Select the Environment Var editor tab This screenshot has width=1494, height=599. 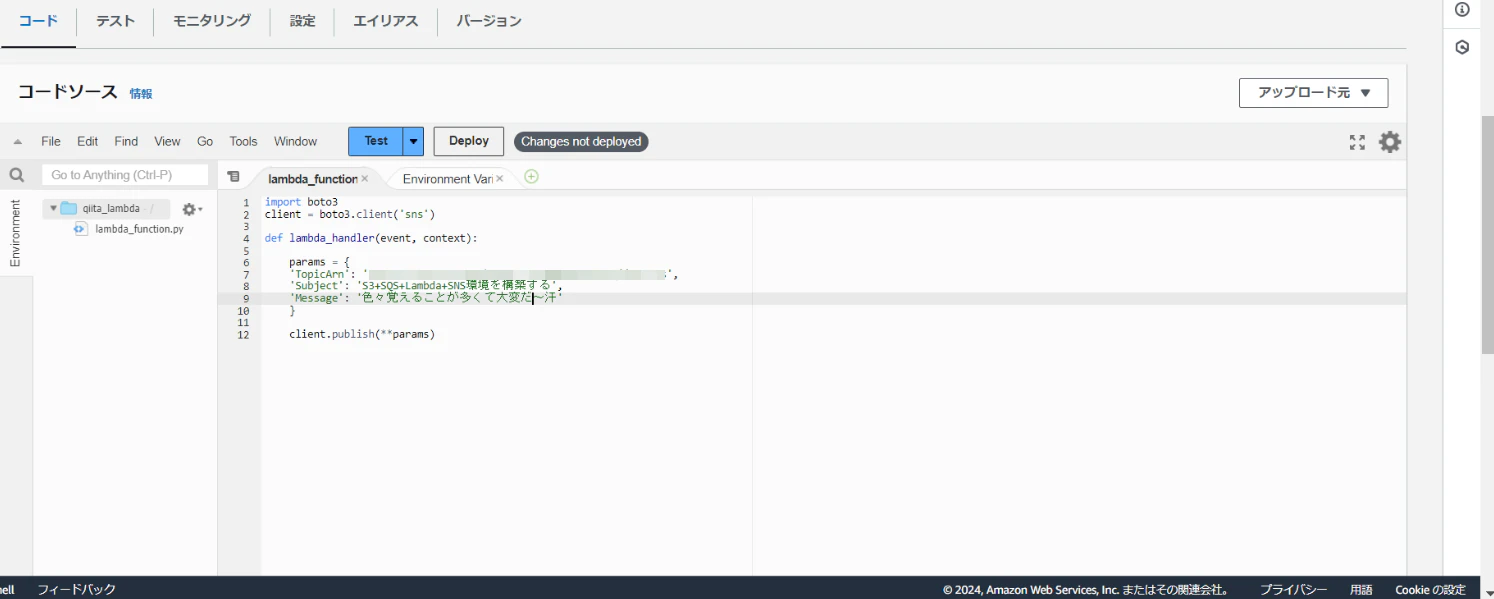pyautogui.click(x=447, y=178)
